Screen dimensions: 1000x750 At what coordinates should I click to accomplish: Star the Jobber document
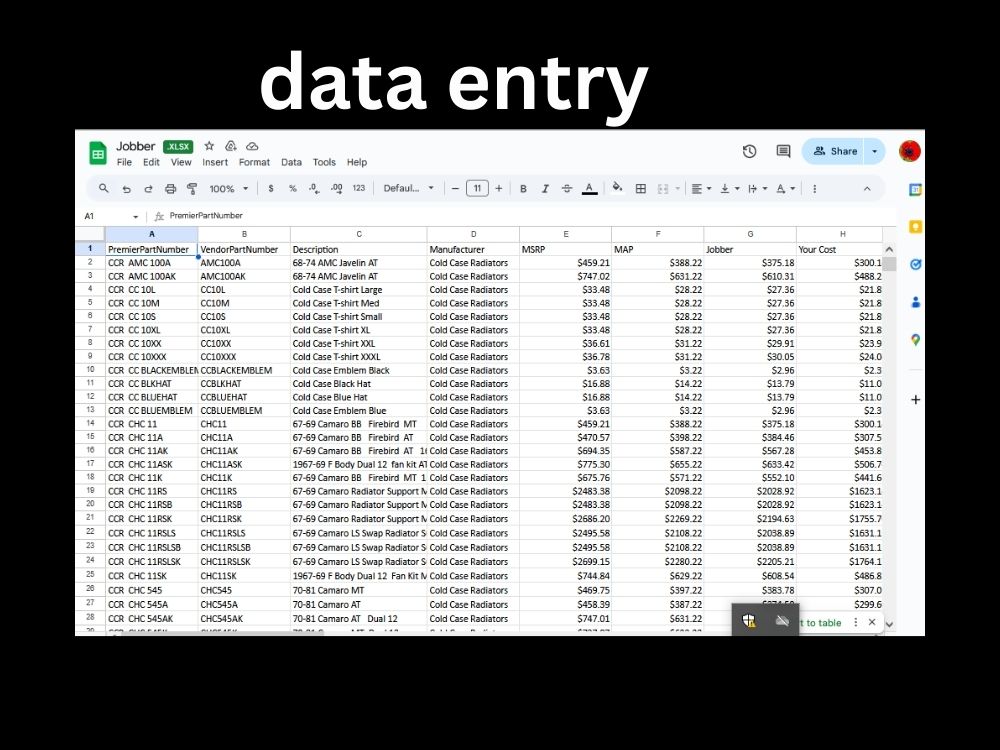pyautogui.click(x=209, y=146)
